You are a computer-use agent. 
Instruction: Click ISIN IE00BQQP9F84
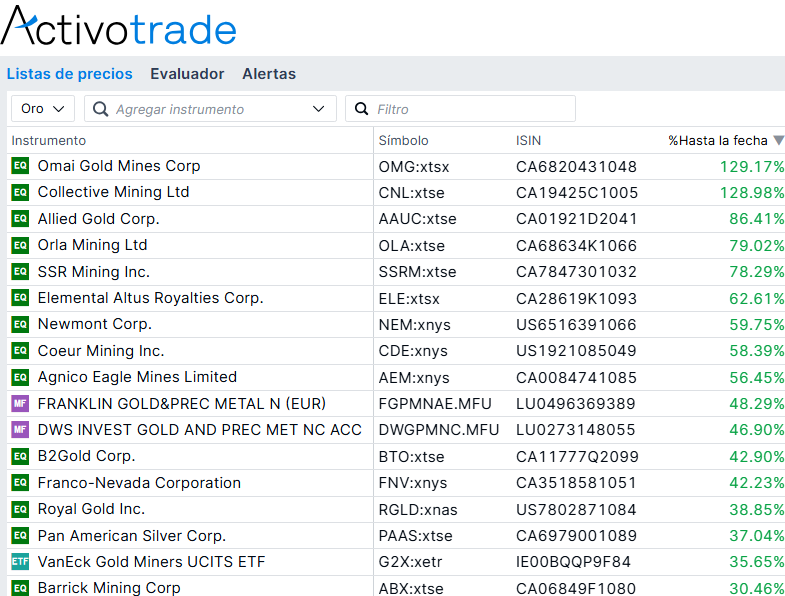(573, 562)
